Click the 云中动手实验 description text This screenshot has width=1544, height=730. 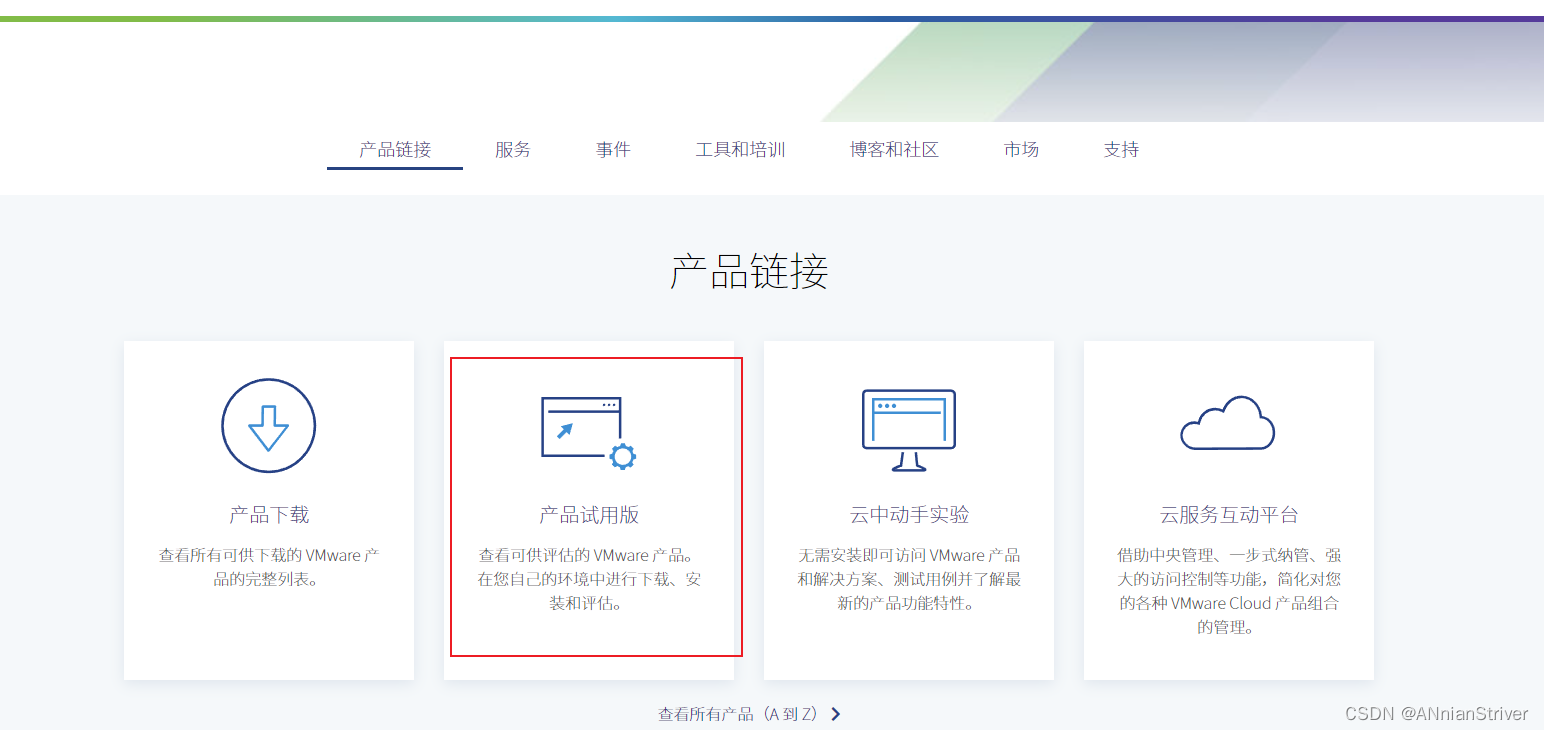[909, 579]
